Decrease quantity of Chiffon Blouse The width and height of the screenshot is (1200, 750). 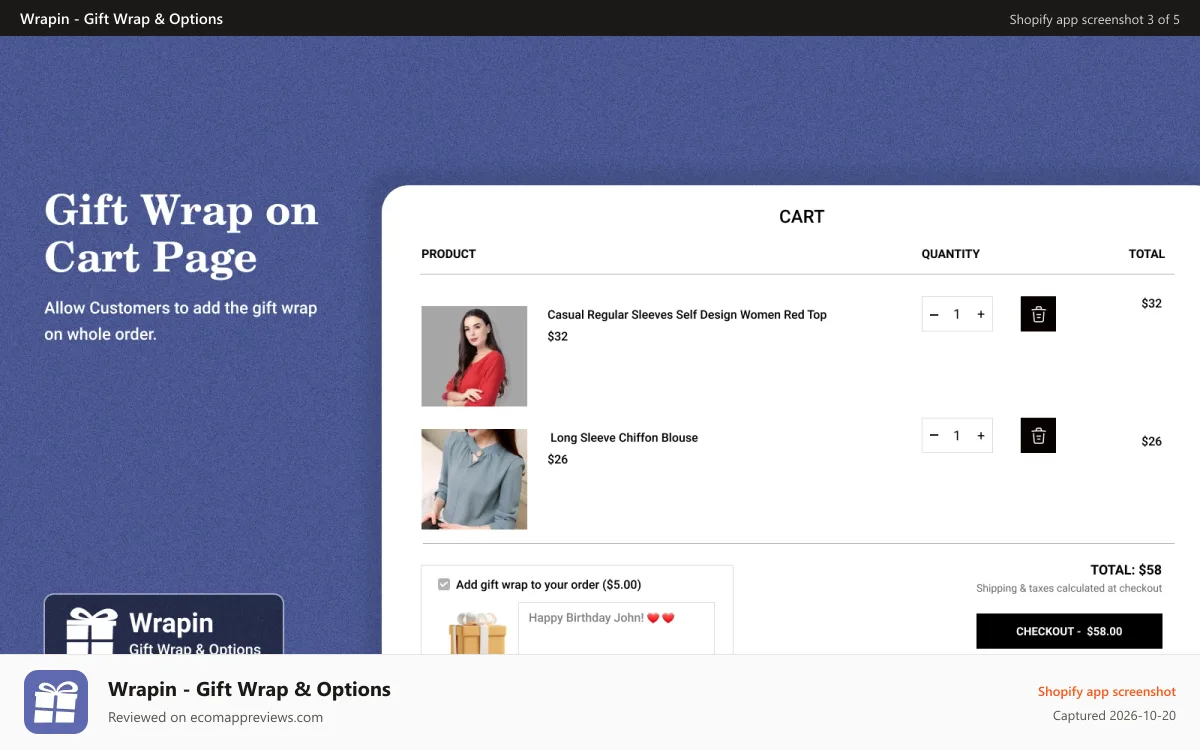click(934, 435)
